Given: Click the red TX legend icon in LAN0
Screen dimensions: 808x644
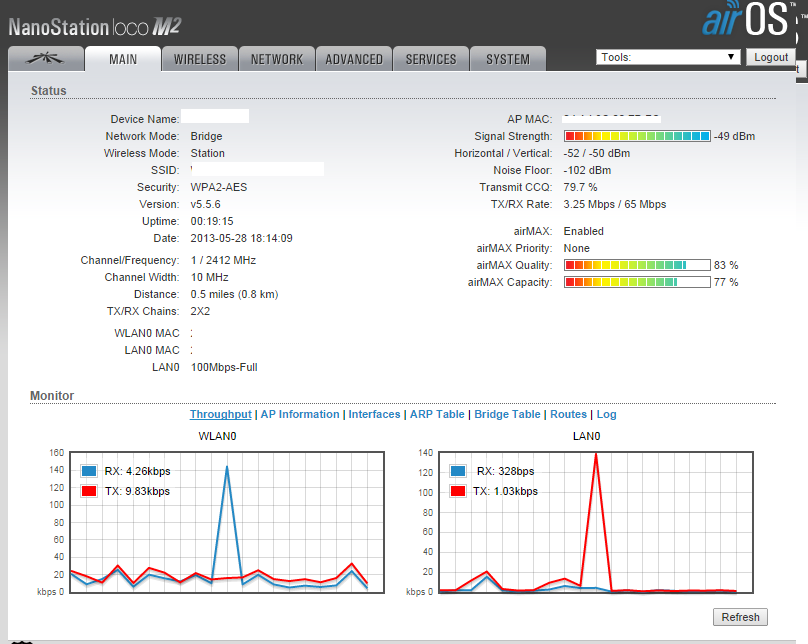Looking at the screenshot, I should click(x=459, y=491).
